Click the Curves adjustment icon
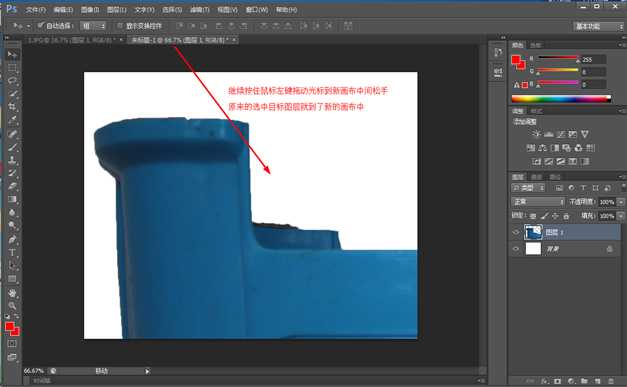This screenshot has width=627, height=387. coord(561,134)
